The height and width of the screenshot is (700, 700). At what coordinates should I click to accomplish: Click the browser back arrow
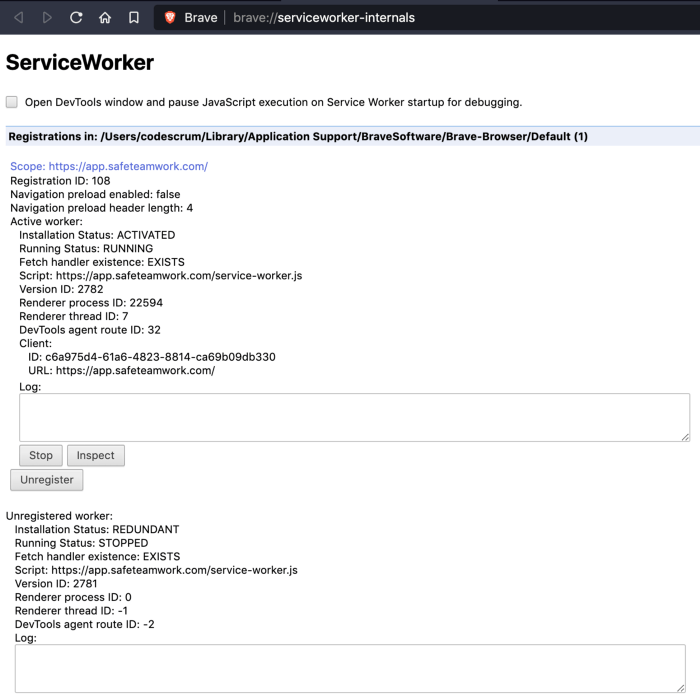tap(18, 18)
